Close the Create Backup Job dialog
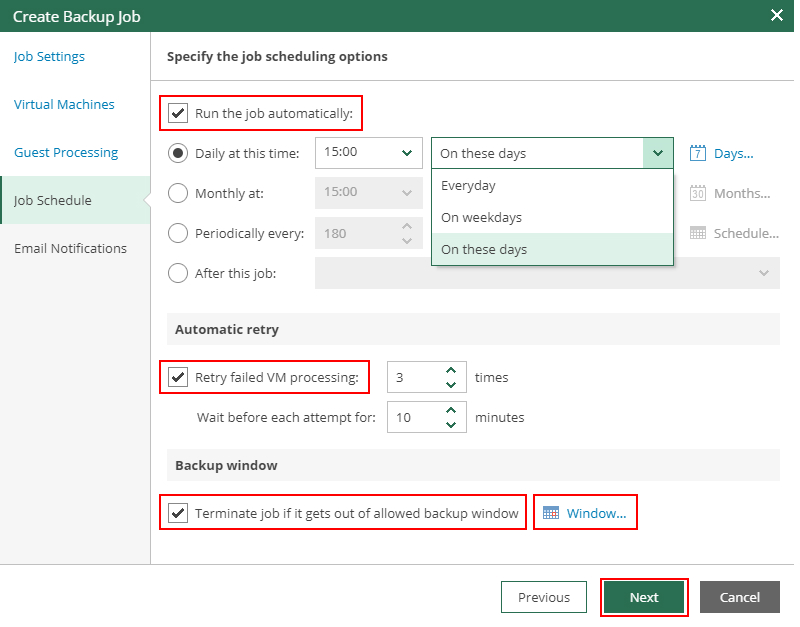 coord(776,15)
